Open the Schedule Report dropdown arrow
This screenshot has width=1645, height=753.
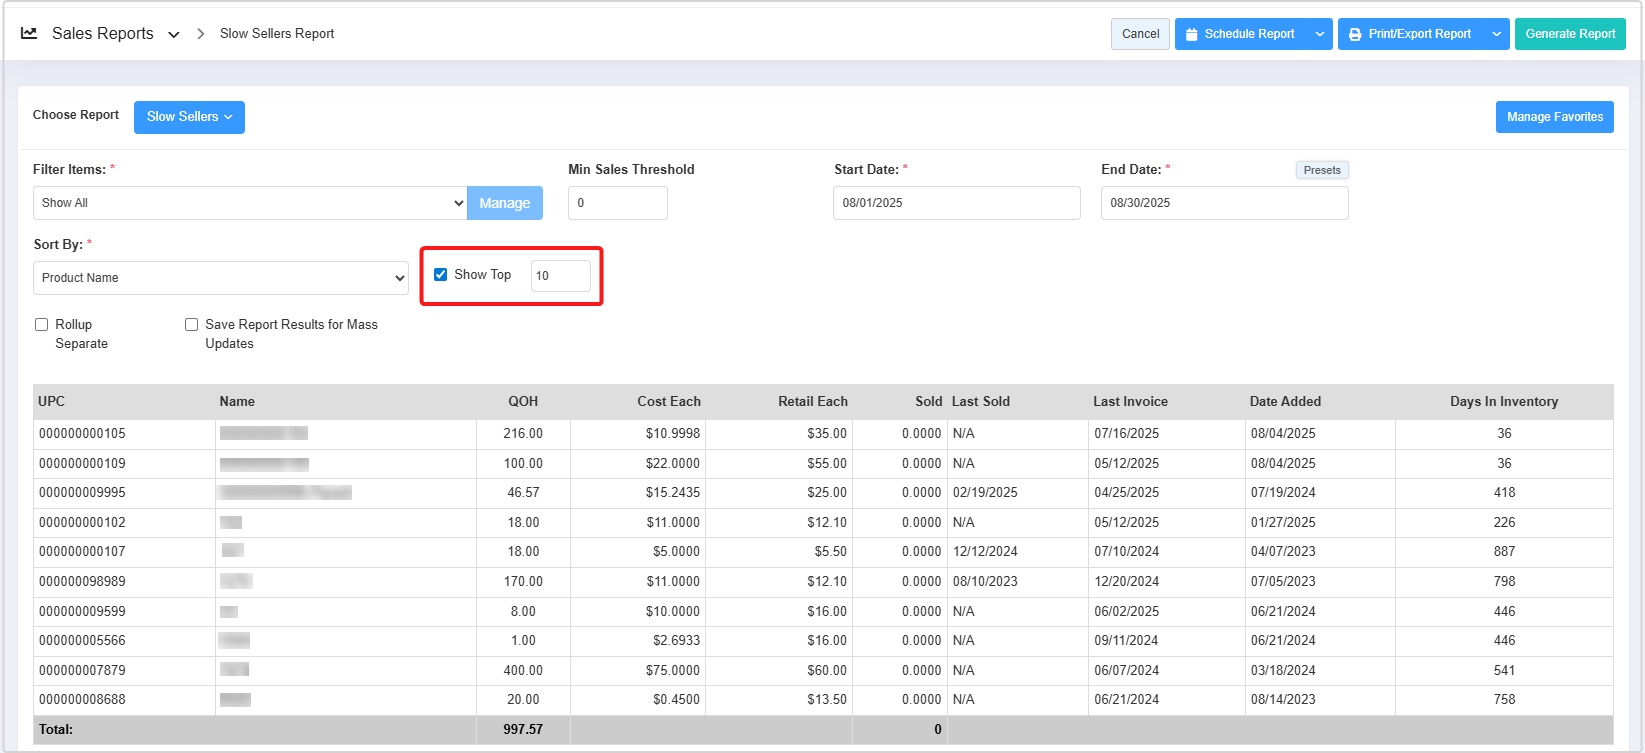click(1320, 34)
